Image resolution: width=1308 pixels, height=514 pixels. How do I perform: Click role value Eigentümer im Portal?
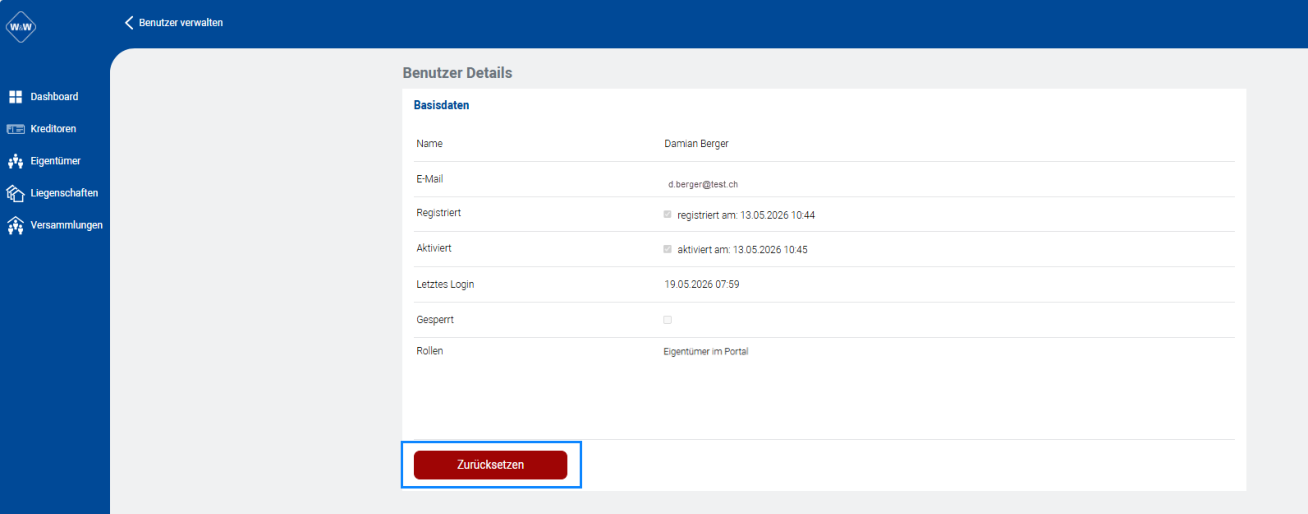705,352
